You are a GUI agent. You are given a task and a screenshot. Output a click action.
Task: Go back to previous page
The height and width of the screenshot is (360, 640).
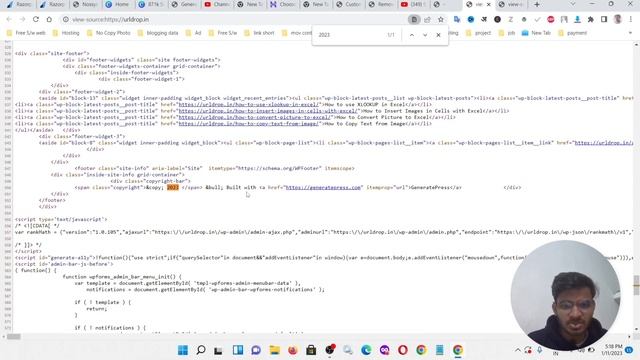pos(9,19)
